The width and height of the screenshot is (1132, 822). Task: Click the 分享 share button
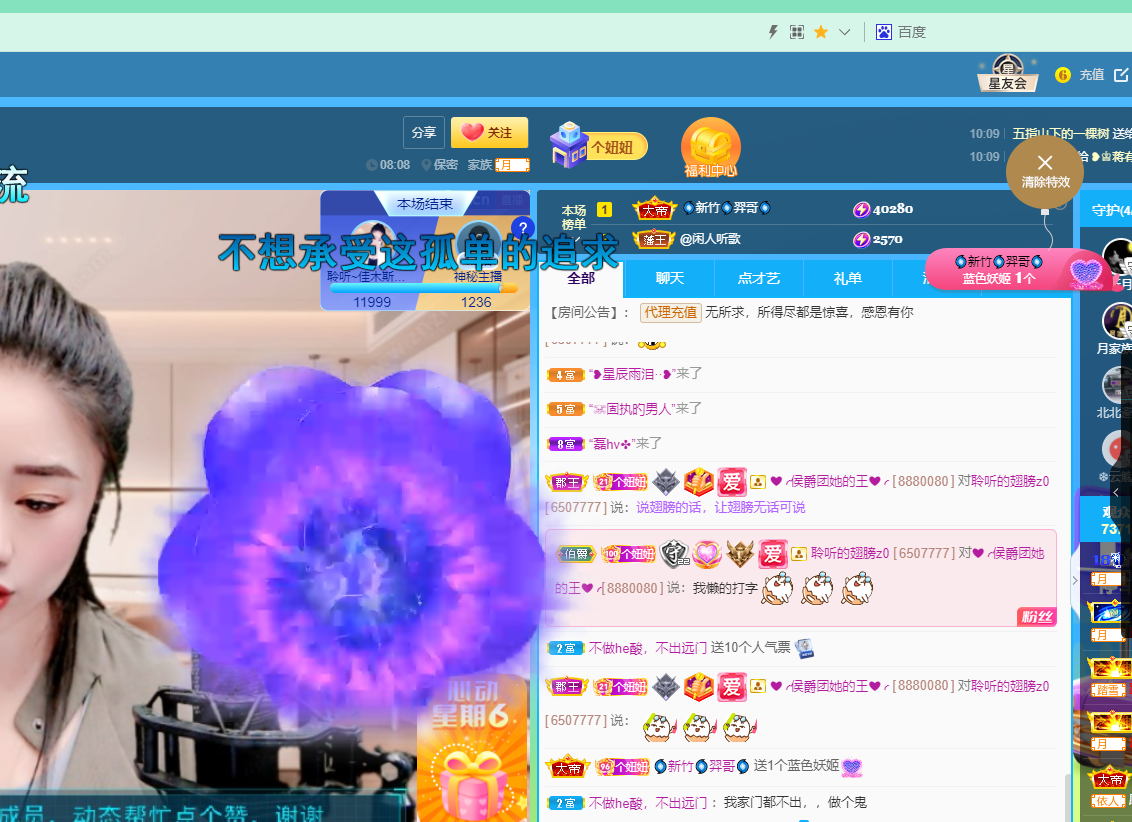tap(424, 133)
